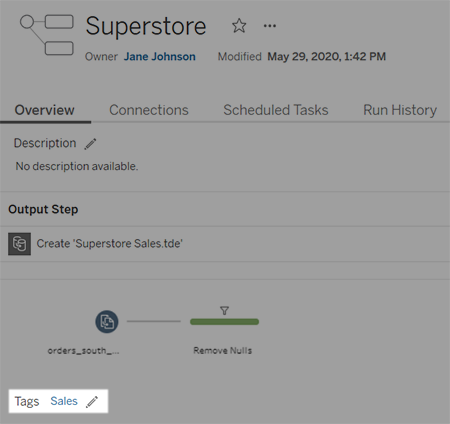Click the orders_south_ step label
Image resolution: width=450 pixels, height=424 pixels.
(83, 351)
